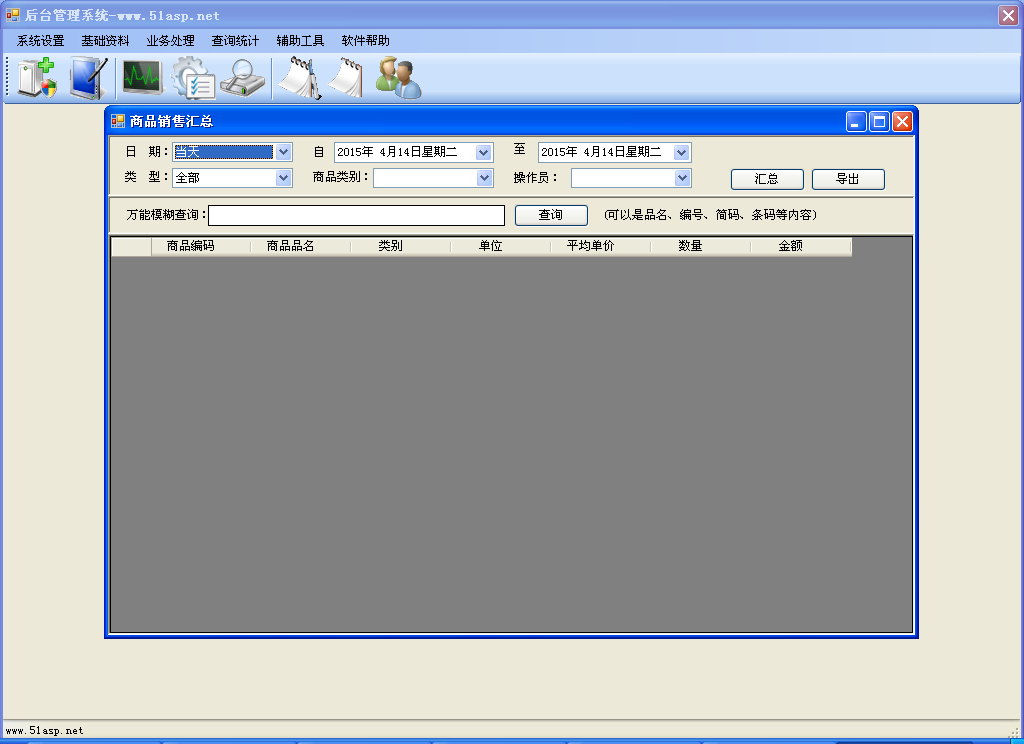The image size is (1024, 744).
Task: Click the heartbeat monitor toolbar icon
Action: point(142,78)
